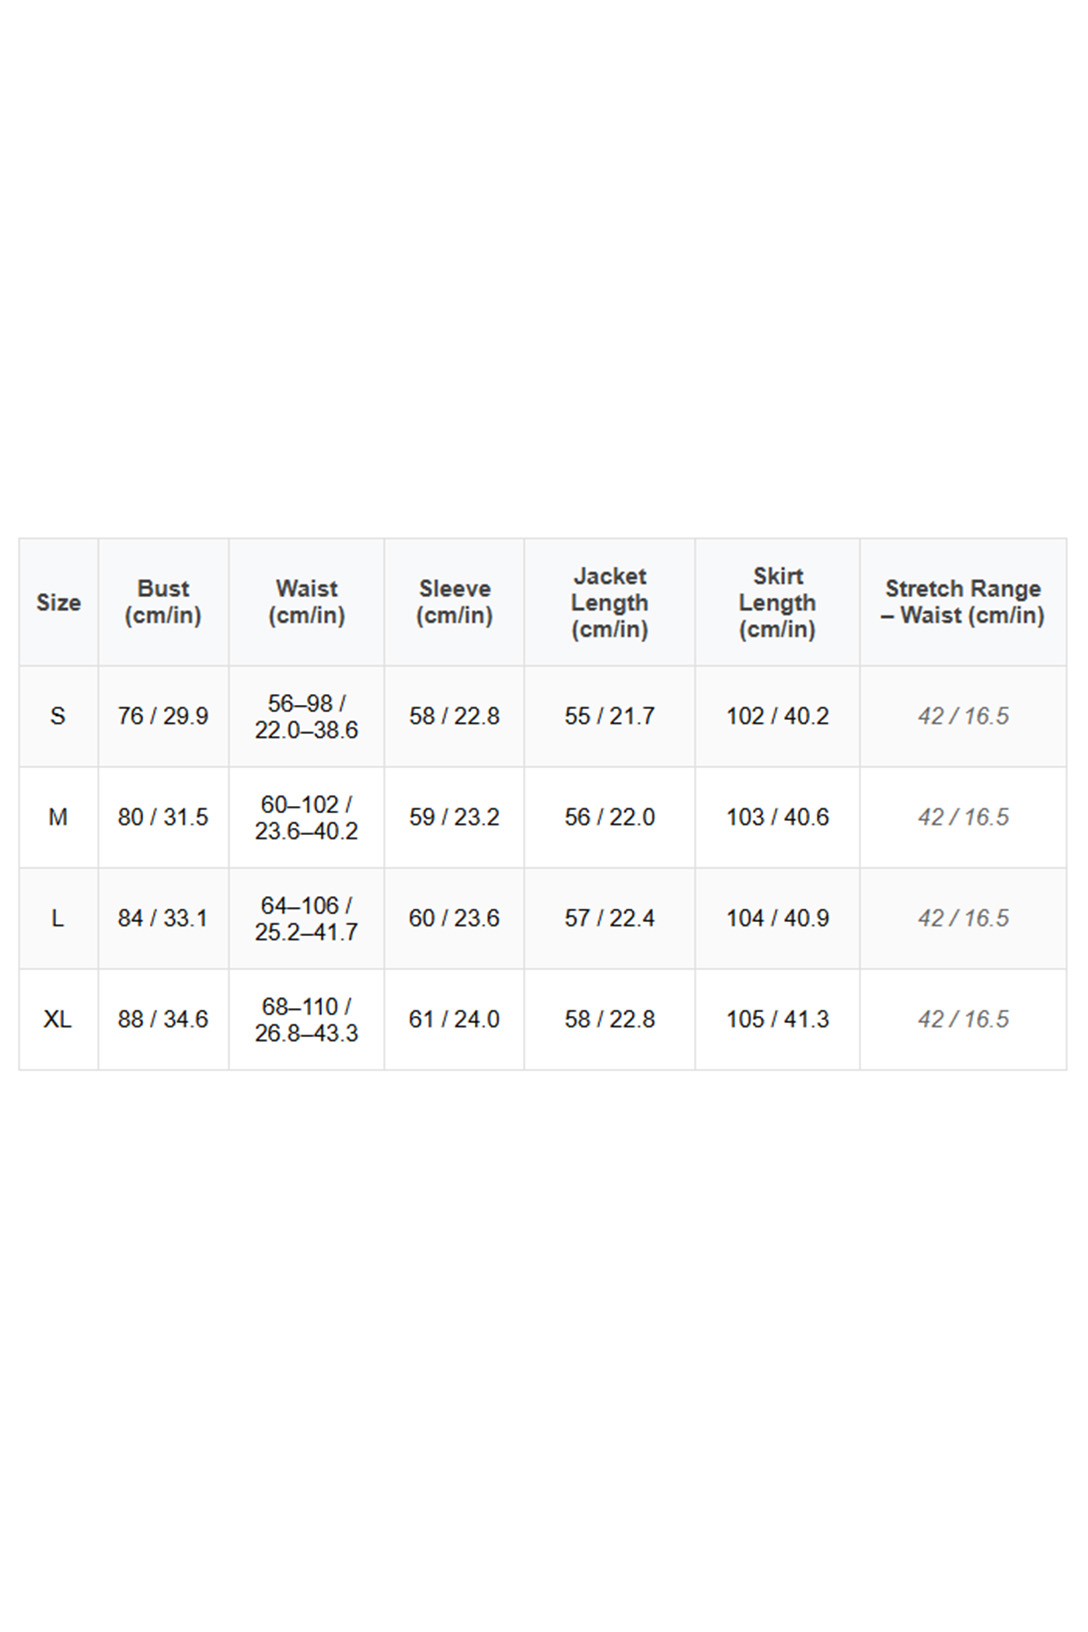Screen dimensions: 1088x1632
Task: Click the 76 / 29.9 bust cell
Action: coord(163,716)
